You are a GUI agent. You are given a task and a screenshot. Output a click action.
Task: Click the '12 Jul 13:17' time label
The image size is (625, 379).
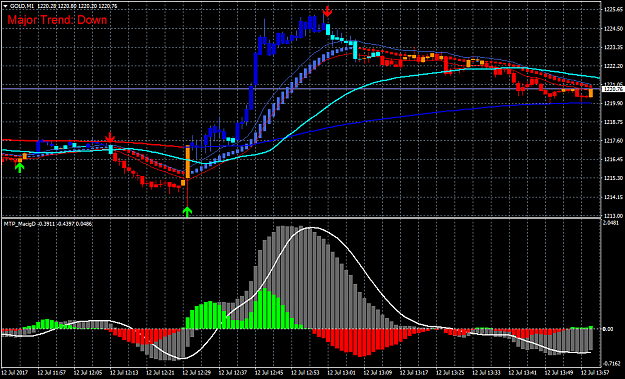414,373
